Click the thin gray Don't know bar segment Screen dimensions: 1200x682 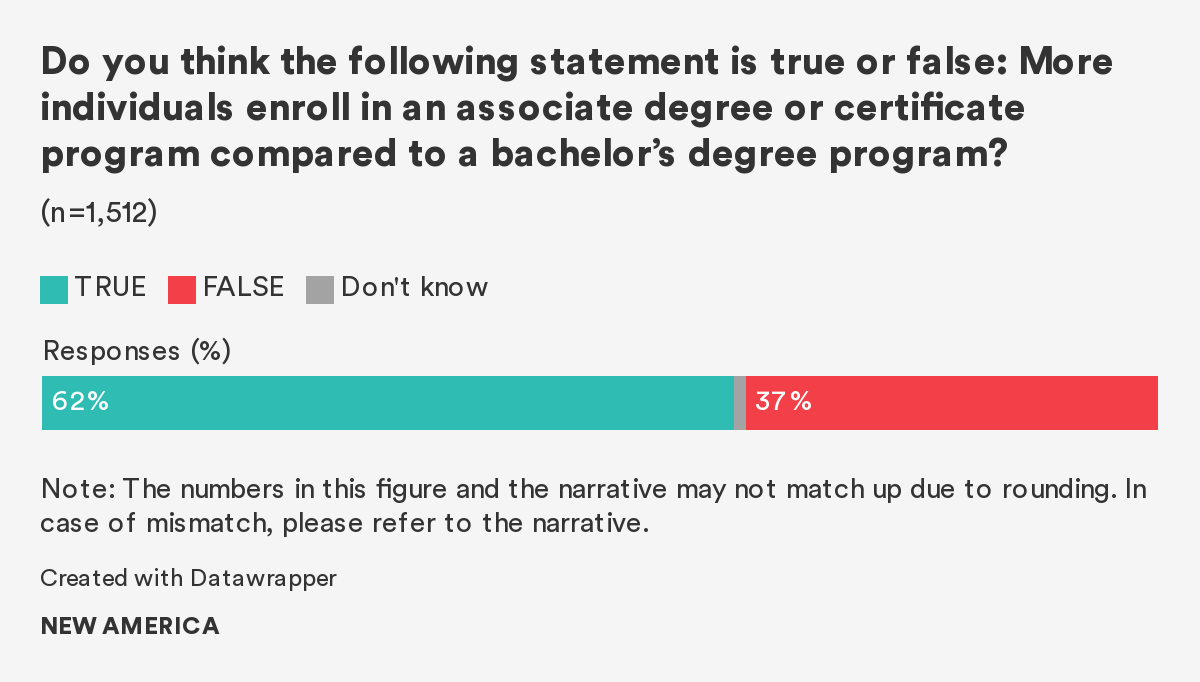740,403
